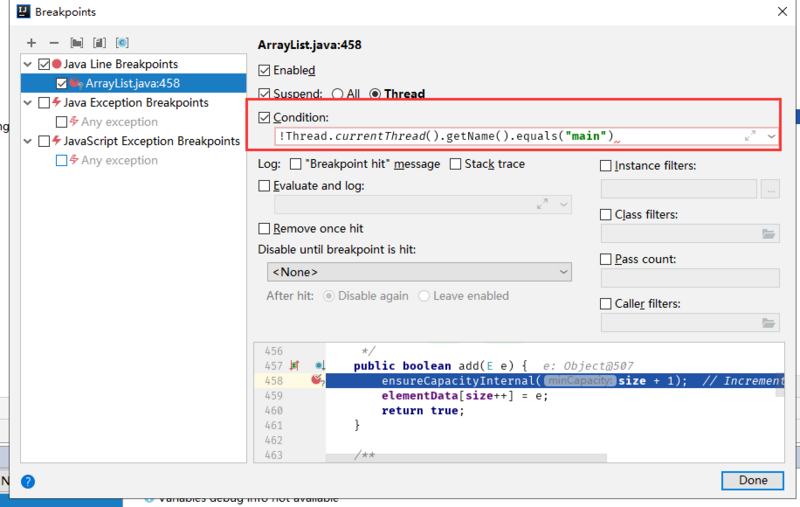Expand the Evaluate and log field icon
The image size is (800, 507).
tap(542, 204)
